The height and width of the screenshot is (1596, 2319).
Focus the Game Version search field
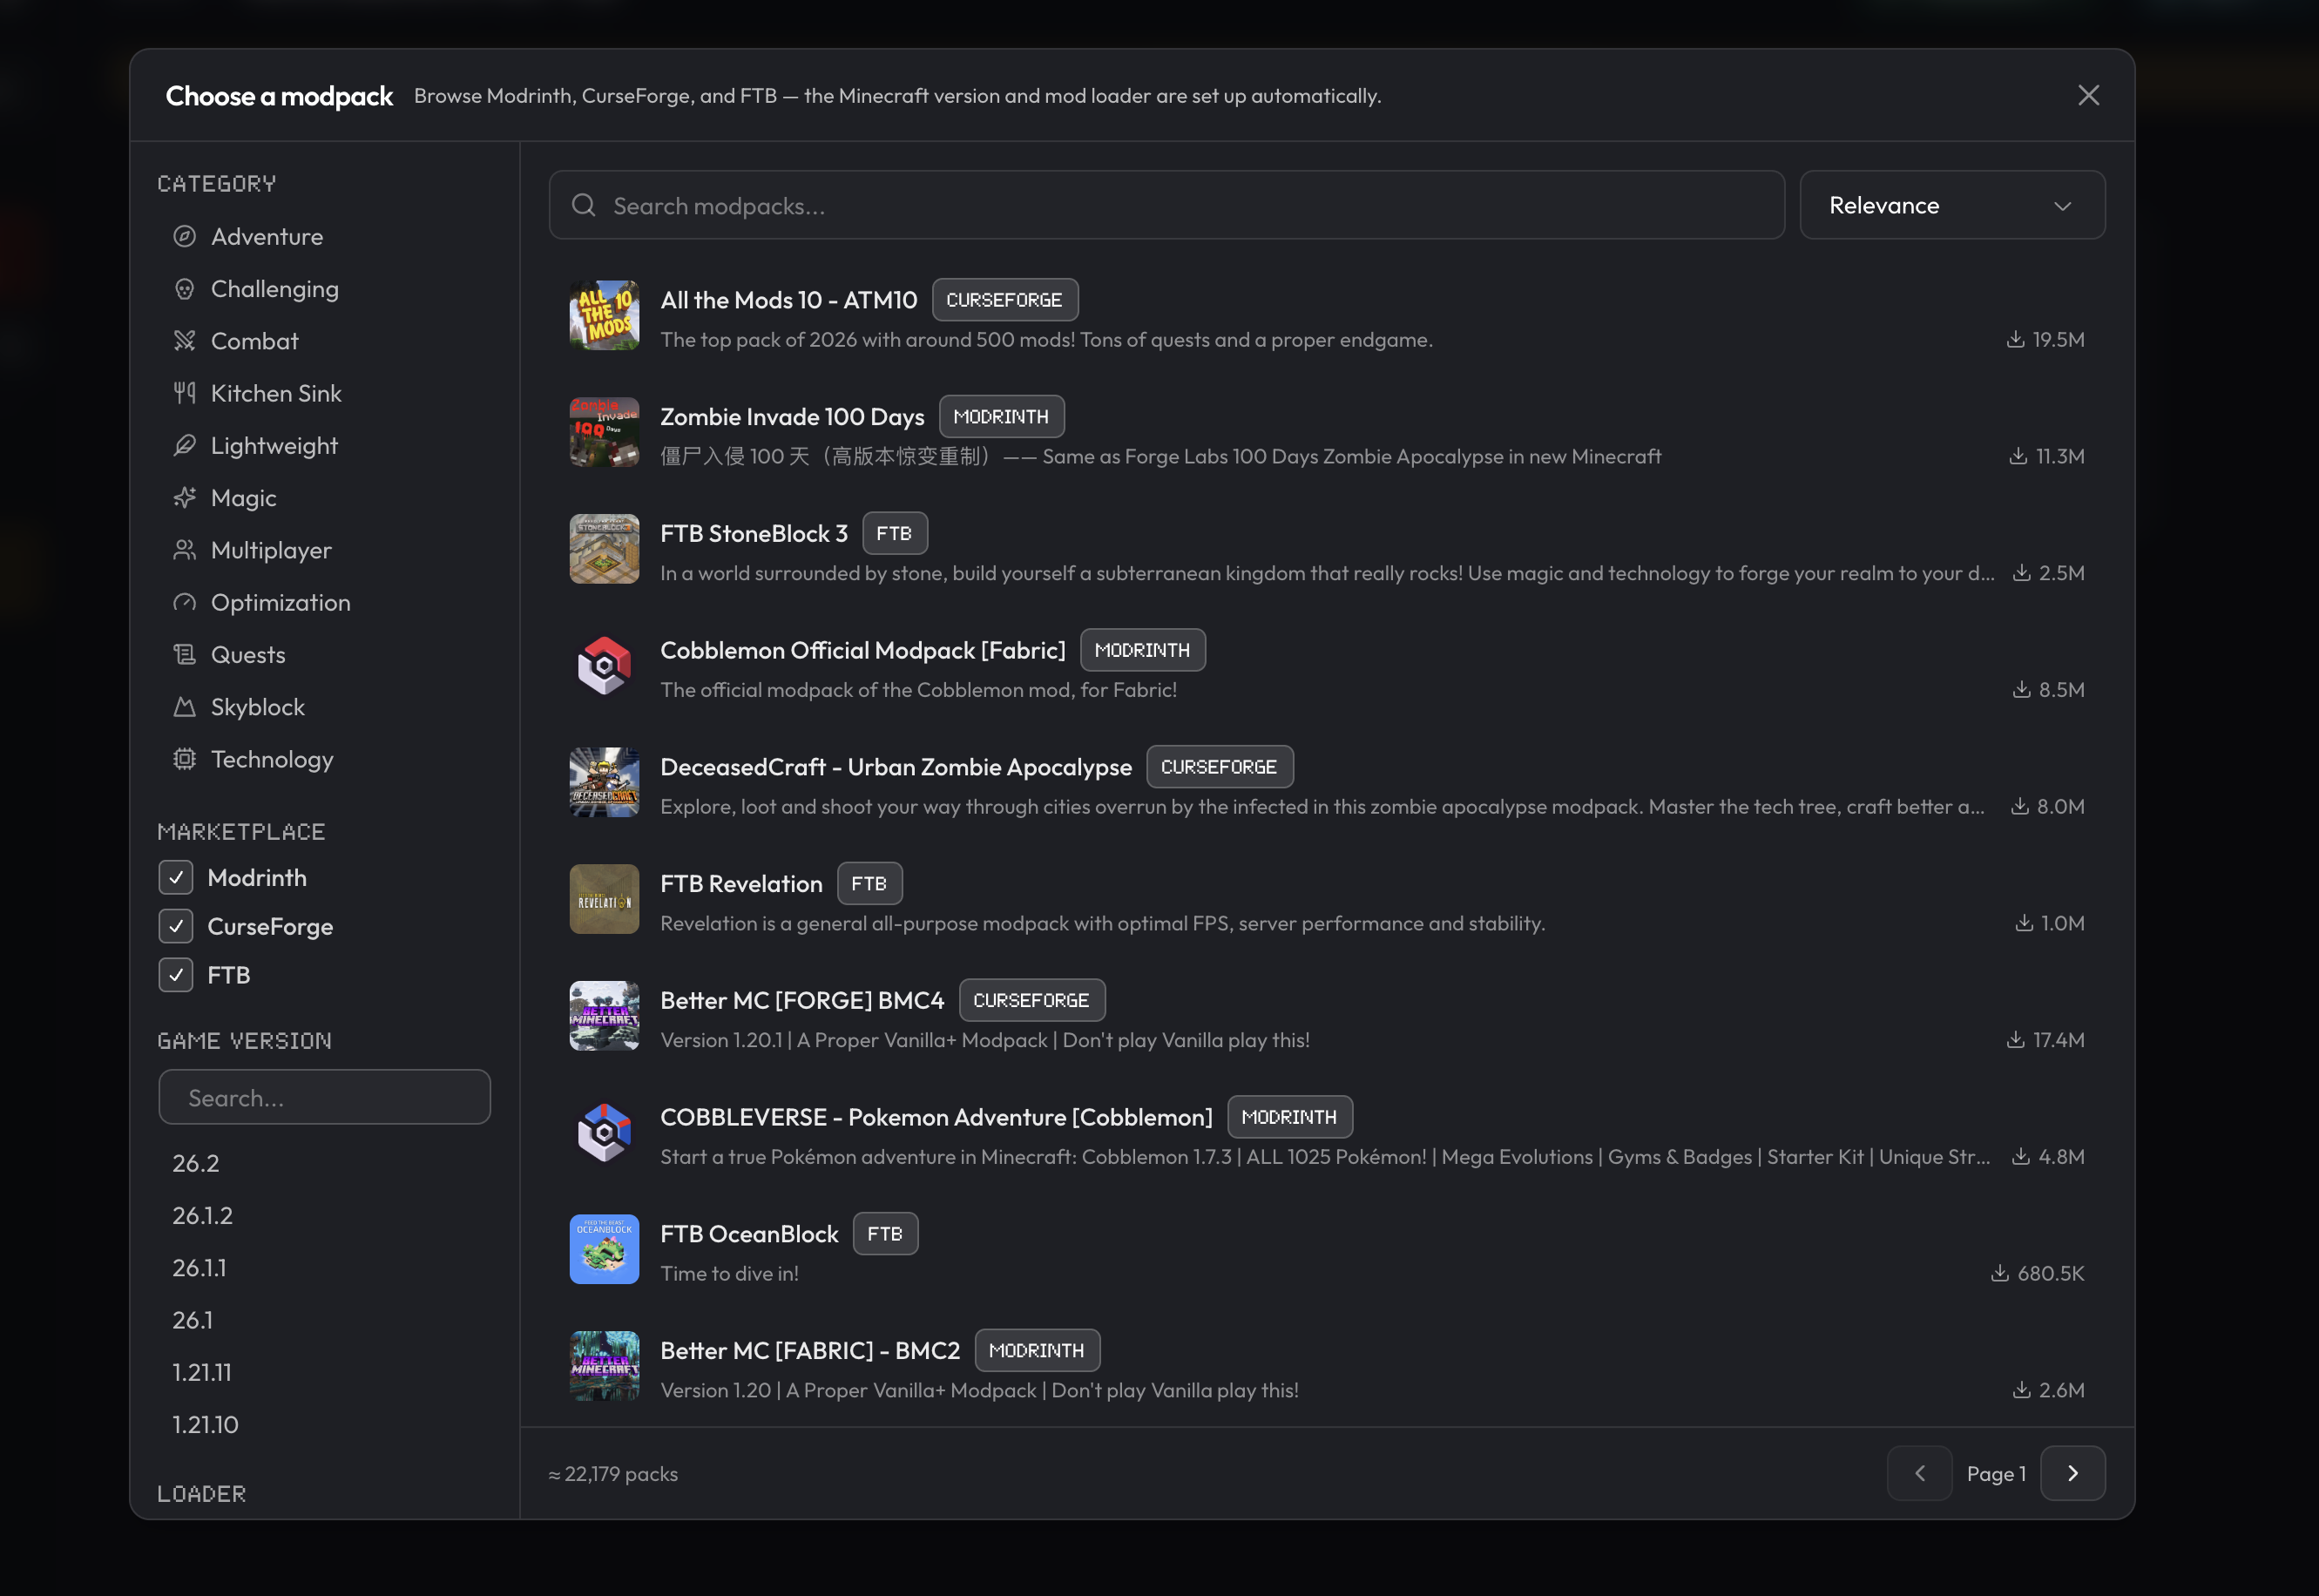tap(324, 1097)
